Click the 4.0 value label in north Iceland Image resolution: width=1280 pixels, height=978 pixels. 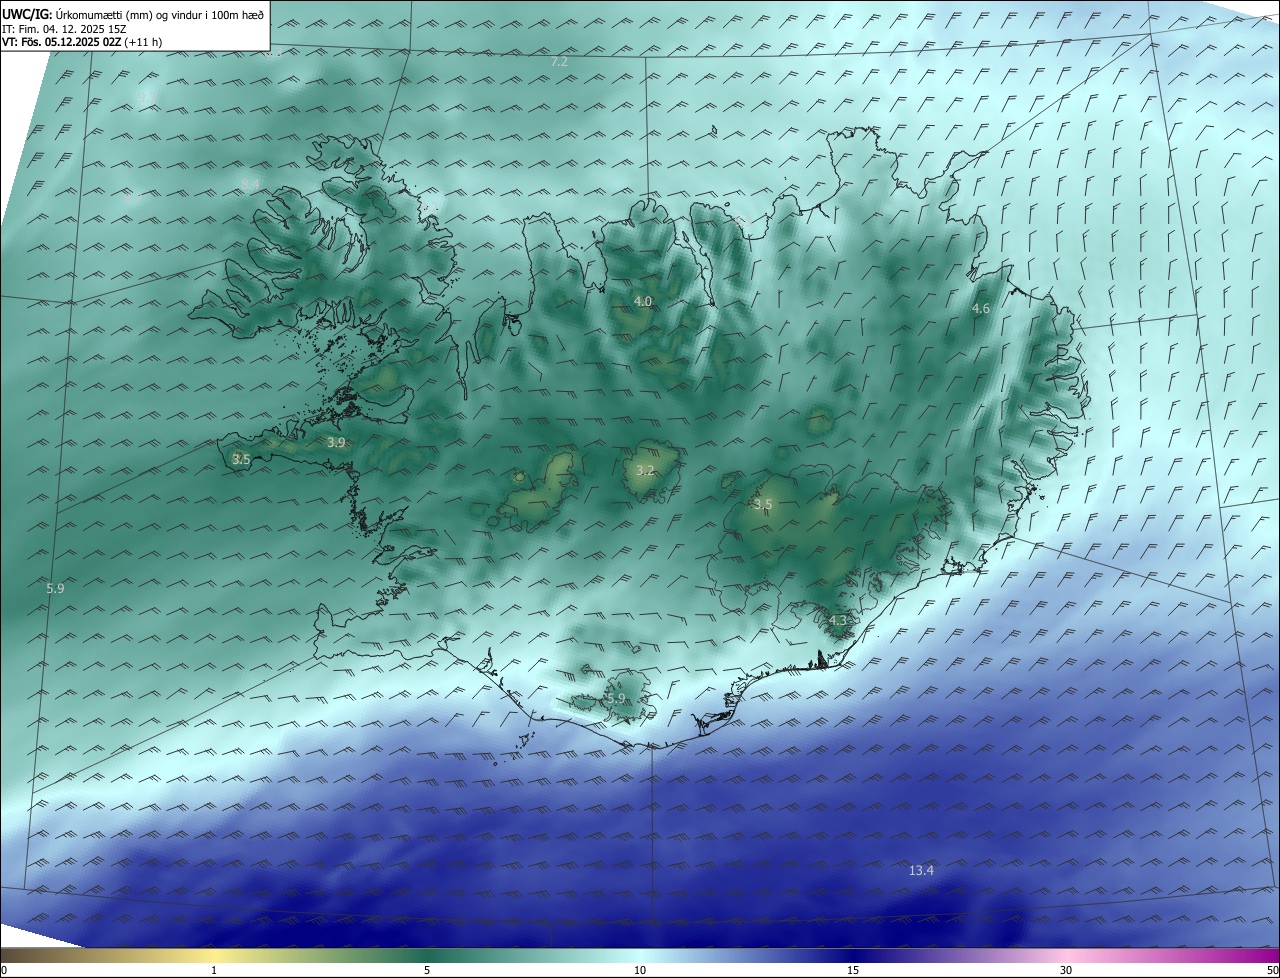point(643,301)
